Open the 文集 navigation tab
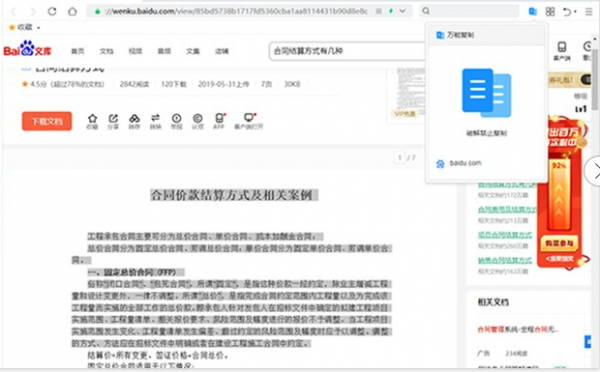Viewport: 600px width, 372px height. tap(193, 51)
